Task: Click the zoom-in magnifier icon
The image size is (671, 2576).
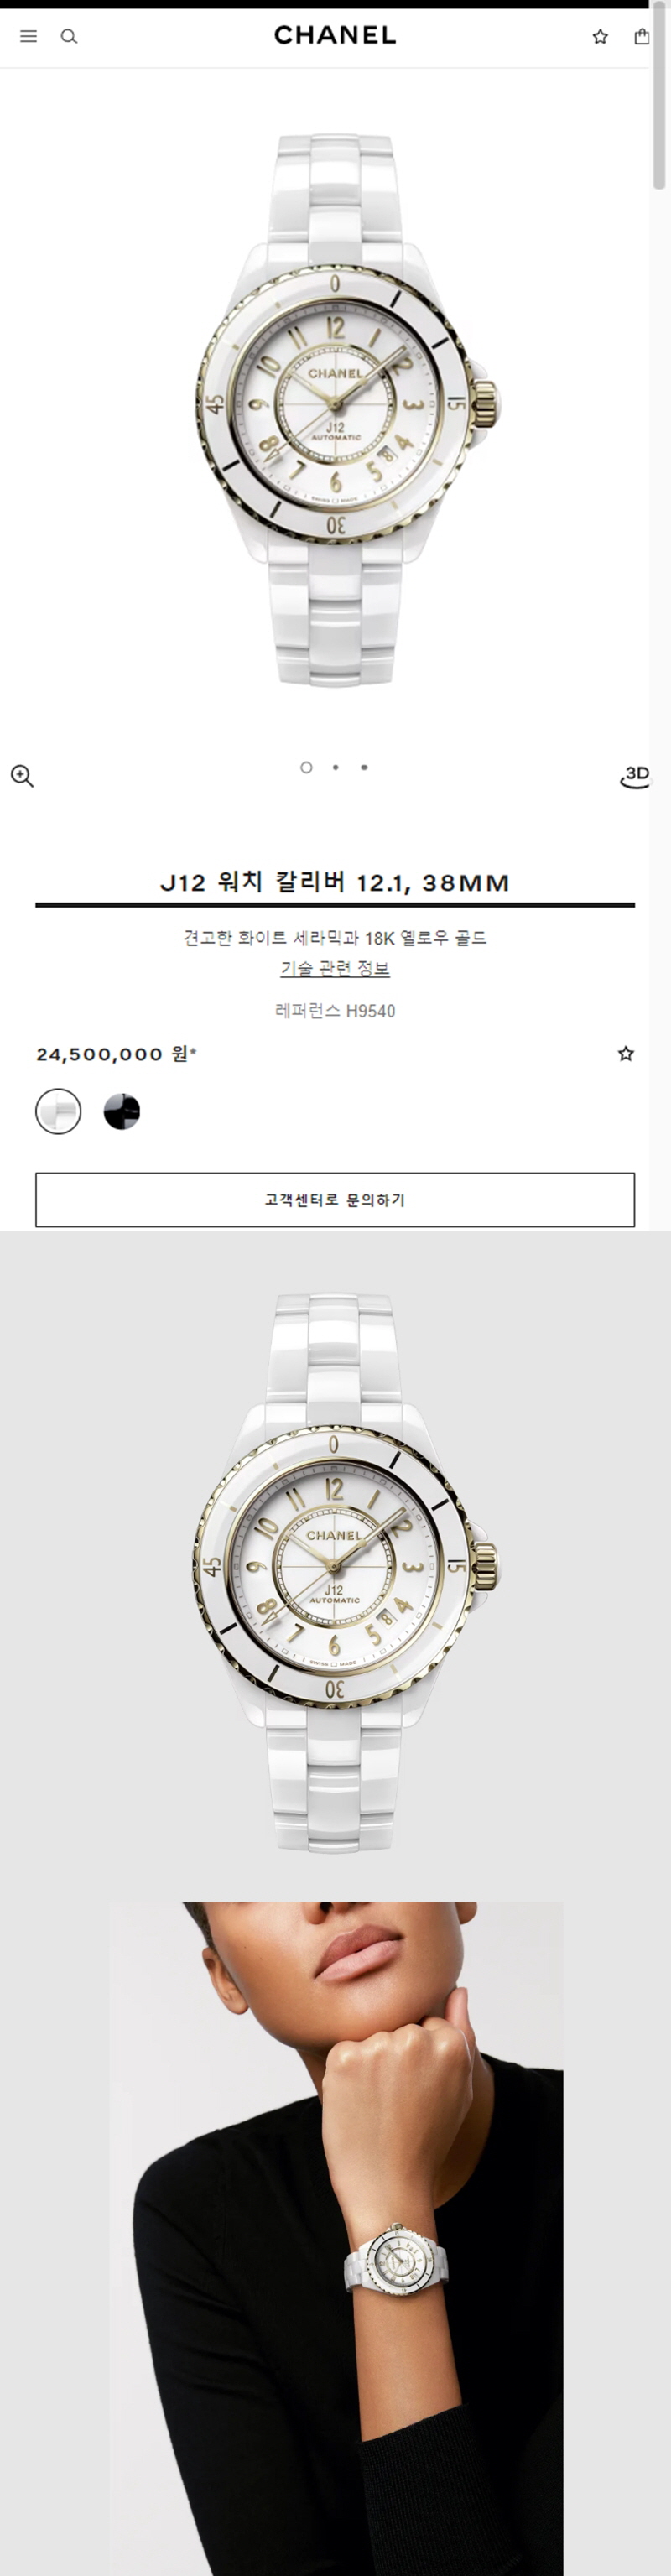Action: (x=22, y=776)
